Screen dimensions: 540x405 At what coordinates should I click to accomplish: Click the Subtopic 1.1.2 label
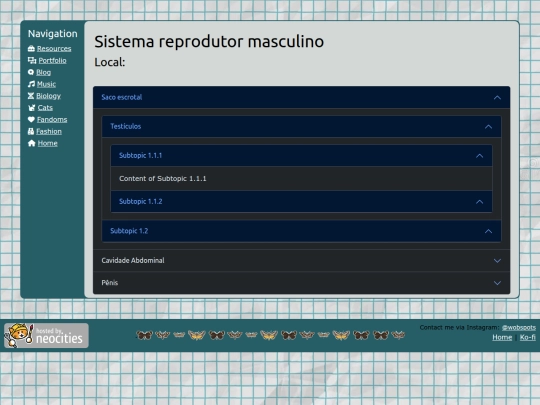[x=141, y=201]
